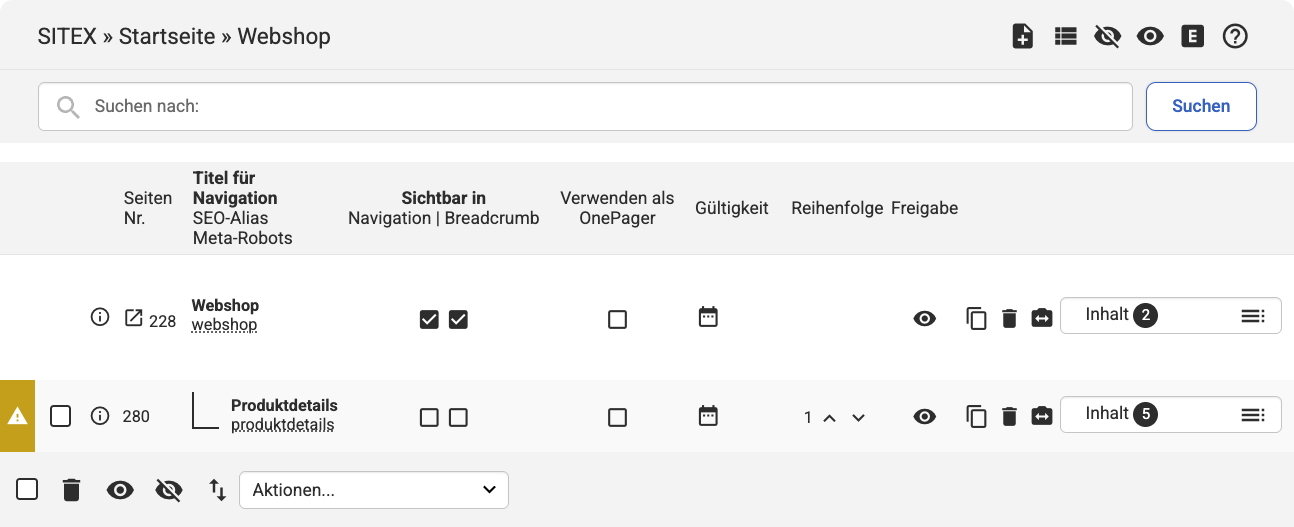
Task: Enable navigation visibility for Produktdetails
Action: click(x=429, y=417)
